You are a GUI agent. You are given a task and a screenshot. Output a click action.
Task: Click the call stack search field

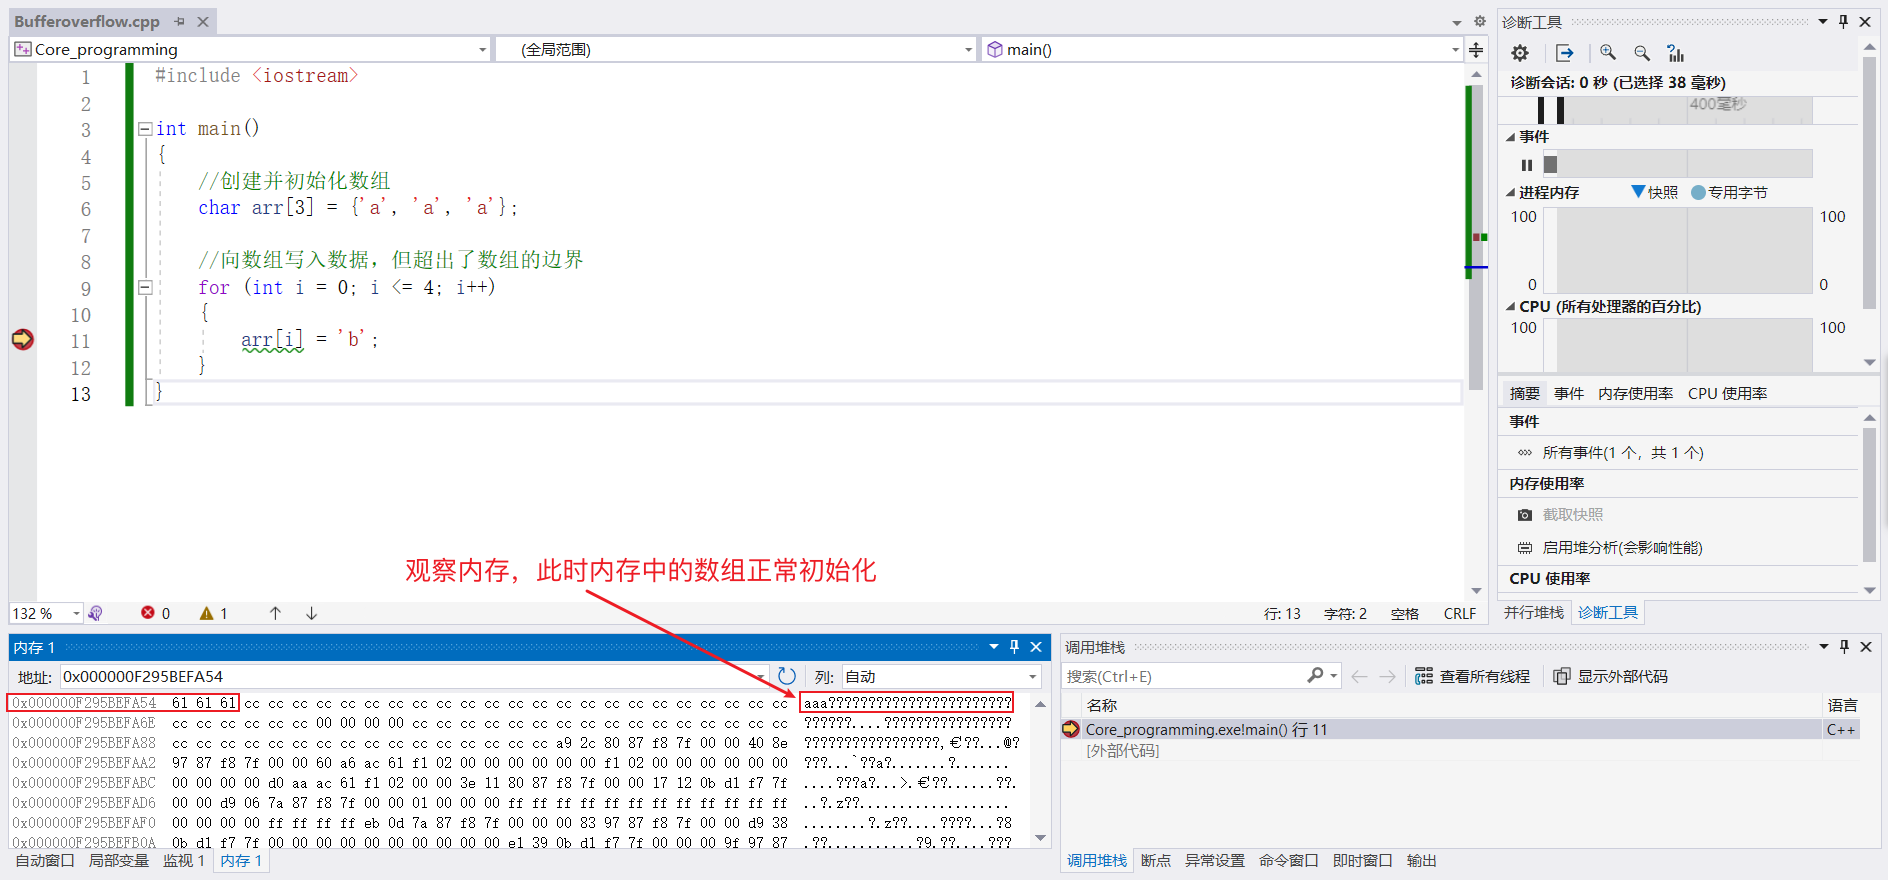(1184, 677)
